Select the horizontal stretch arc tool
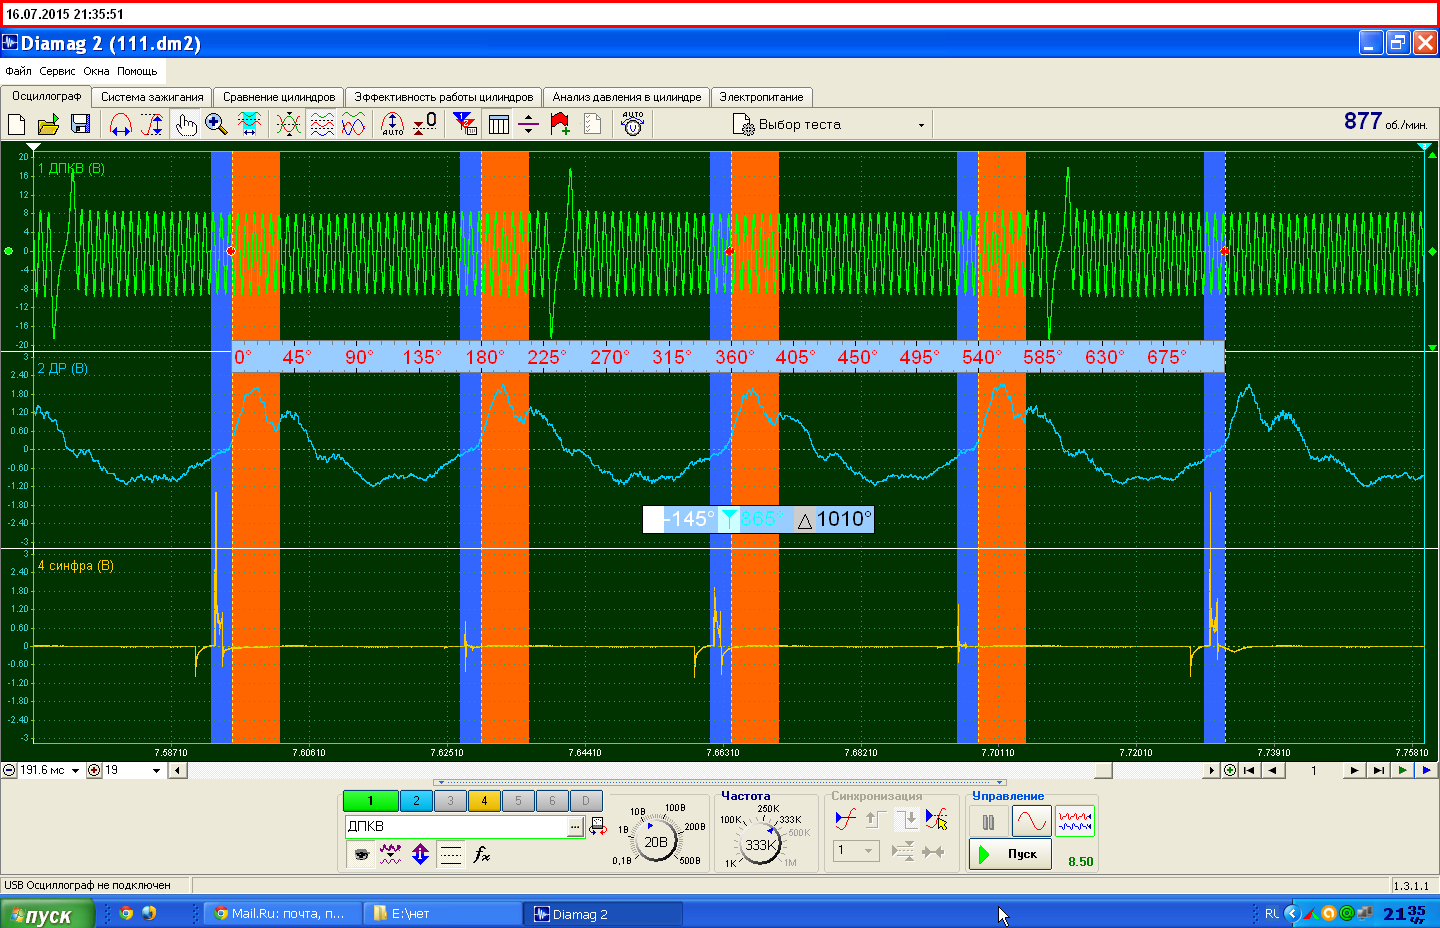 (120, 124)
